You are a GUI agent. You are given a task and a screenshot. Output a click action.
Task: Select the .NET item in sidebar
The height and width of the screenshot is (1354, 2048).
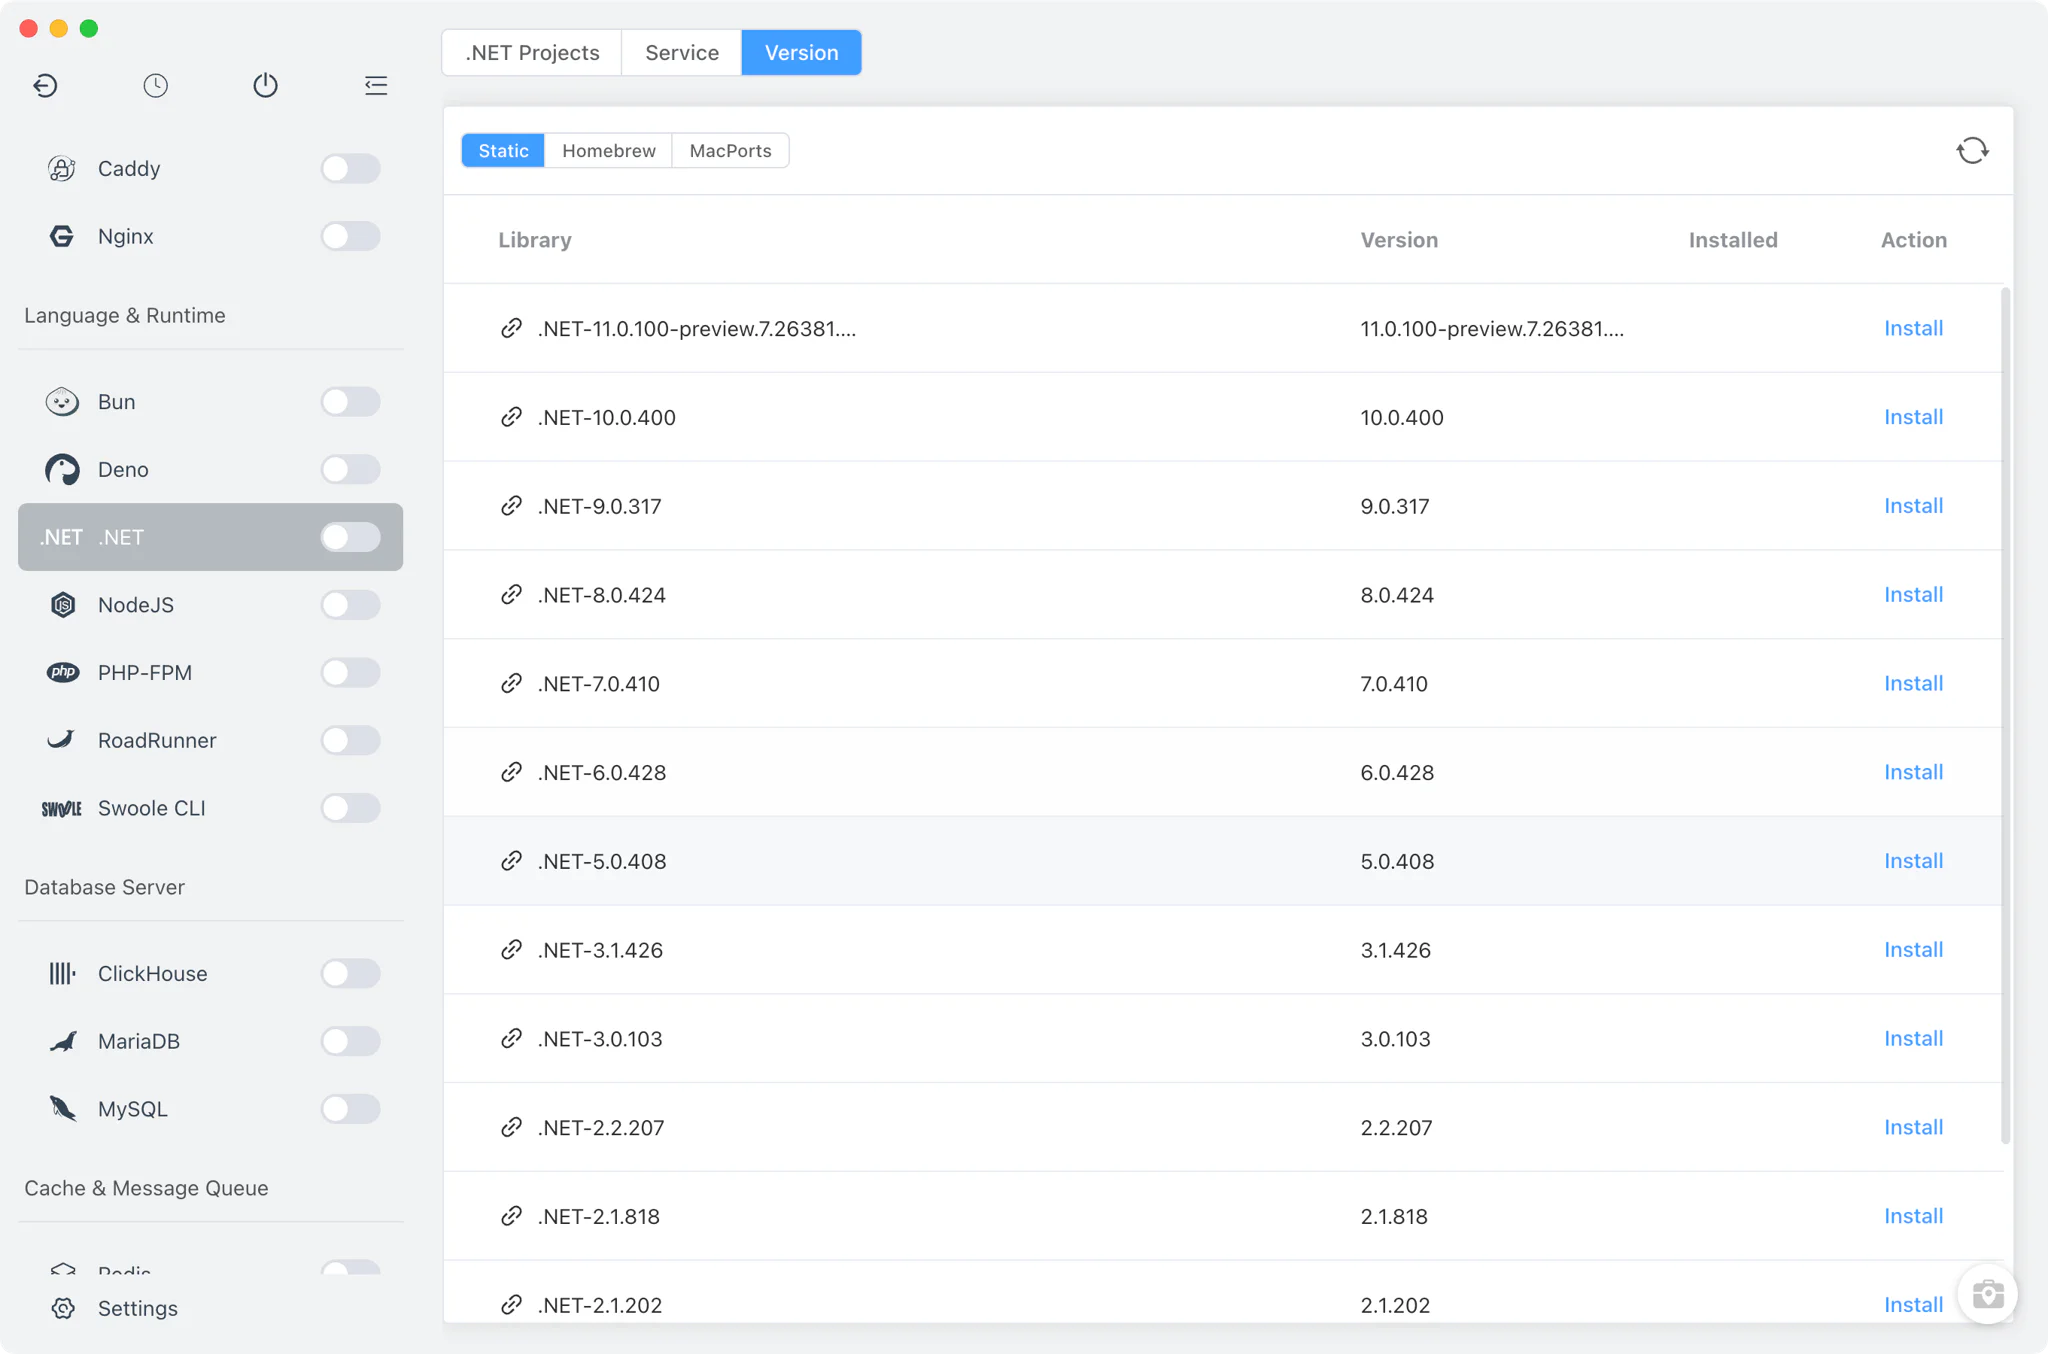point(210,537)
